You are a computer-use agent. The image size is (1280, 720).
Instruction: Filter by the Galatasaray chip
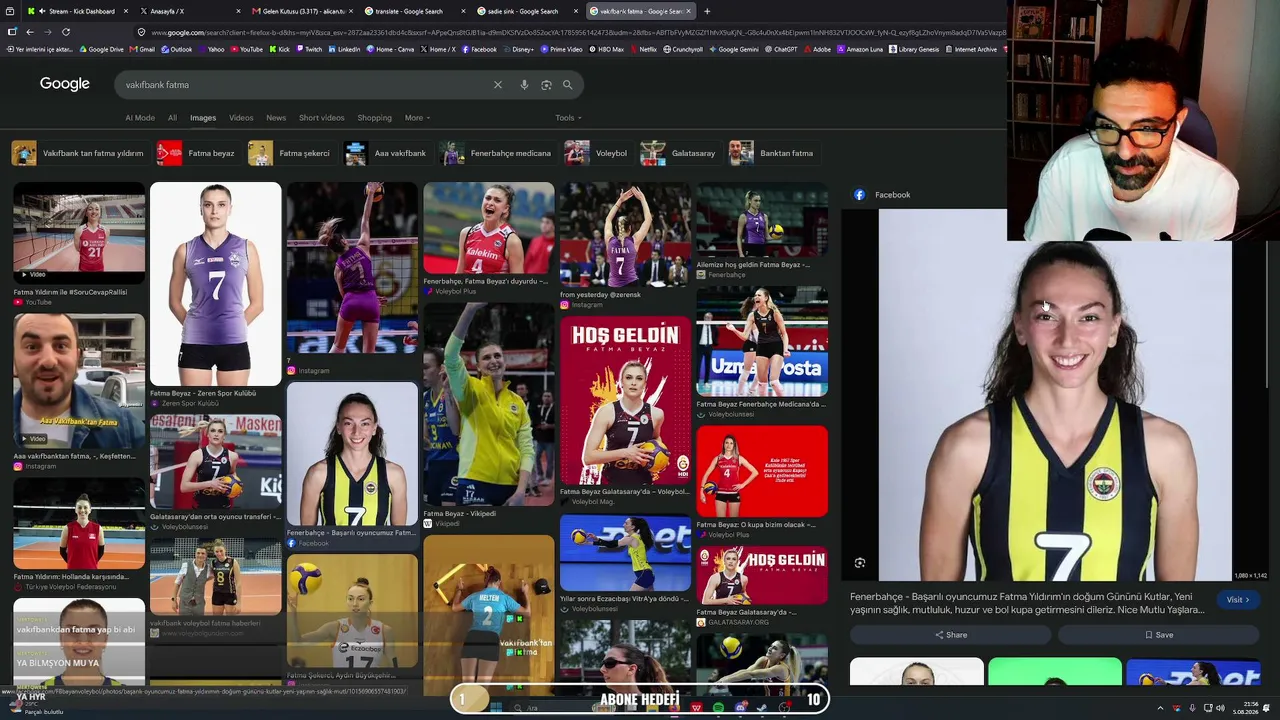(x=679, y=153)
